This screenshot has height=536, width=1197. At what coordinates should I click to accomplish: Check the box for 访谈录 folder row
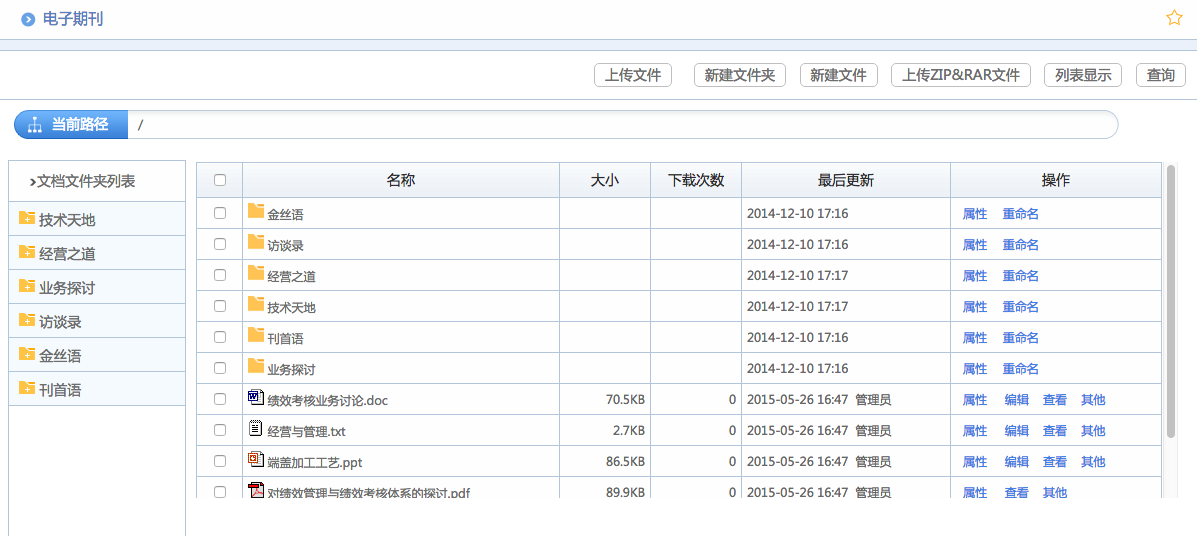point(220,244)
